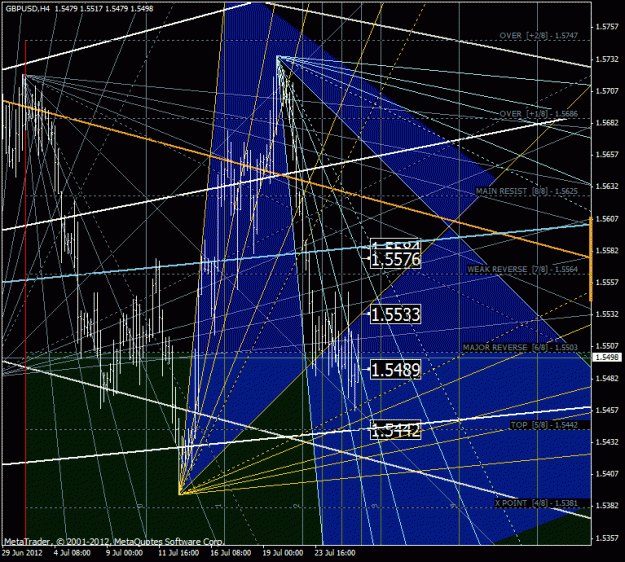Screen dimensions: 625x562
Task: Click 1.5482 on the price axis
Action: [607, 378]
